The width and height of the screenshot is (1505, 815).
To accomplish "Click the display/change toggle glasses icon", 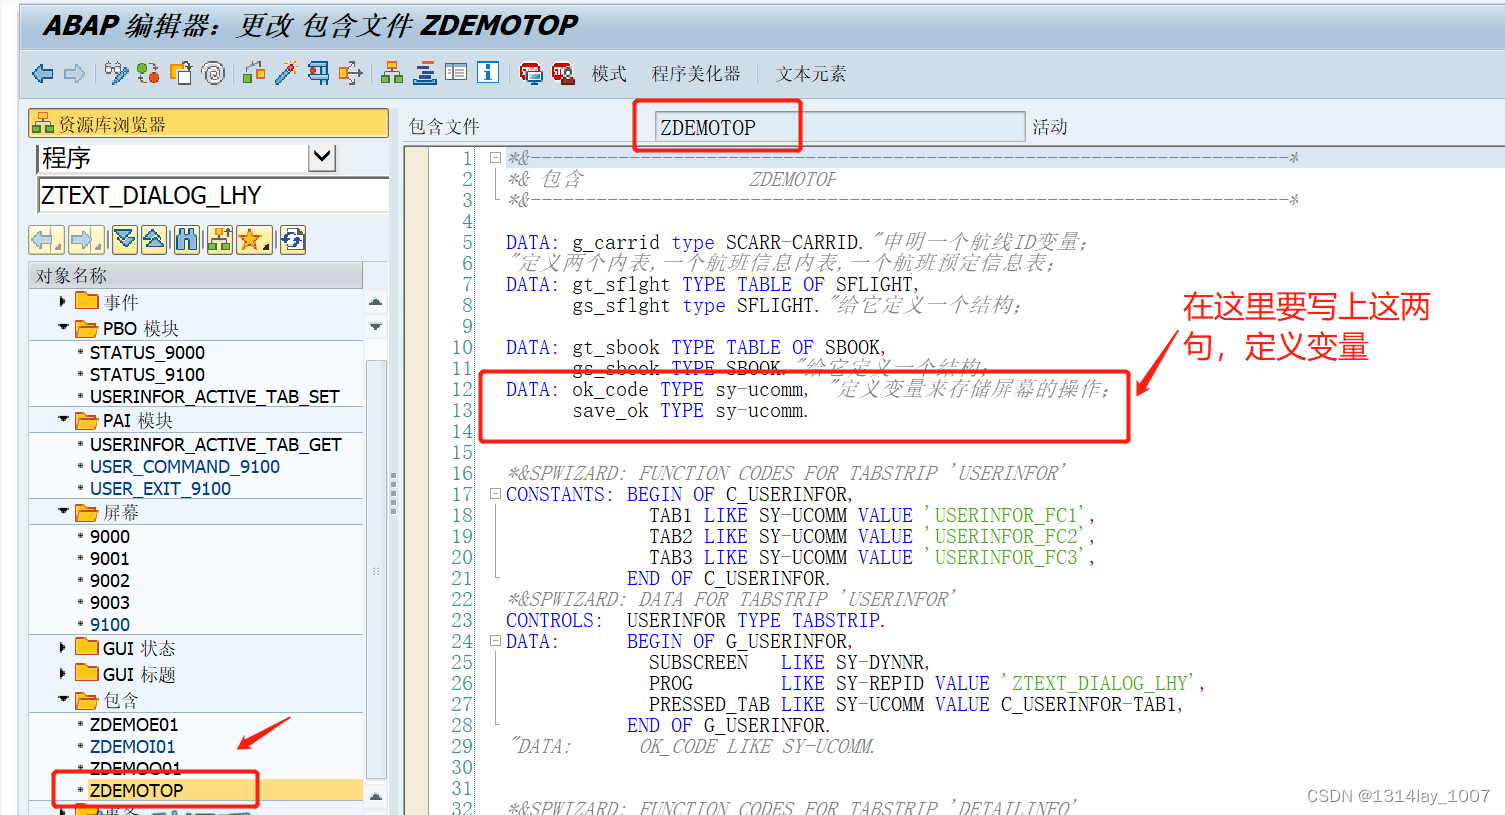I will coord(114,73).
